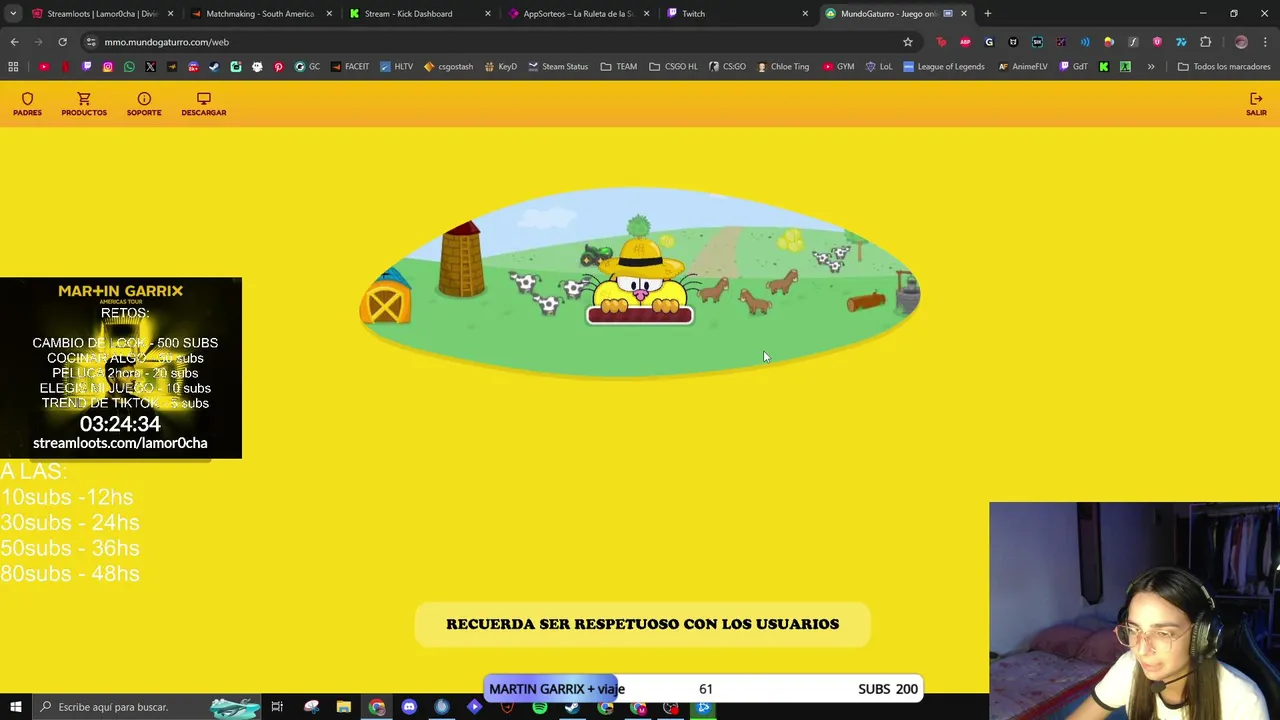1280x720 pixels.
Task: Open the HLTV bookmark
Action: [396, 67]
